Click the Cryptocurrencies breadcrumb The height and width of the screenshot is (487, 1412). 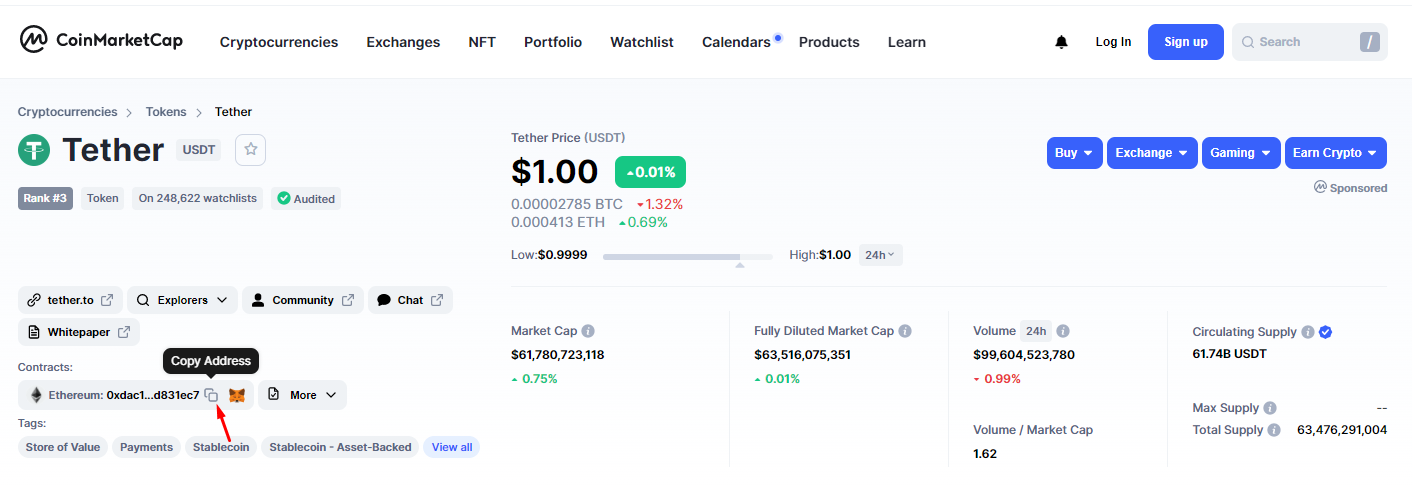(68, 112)
